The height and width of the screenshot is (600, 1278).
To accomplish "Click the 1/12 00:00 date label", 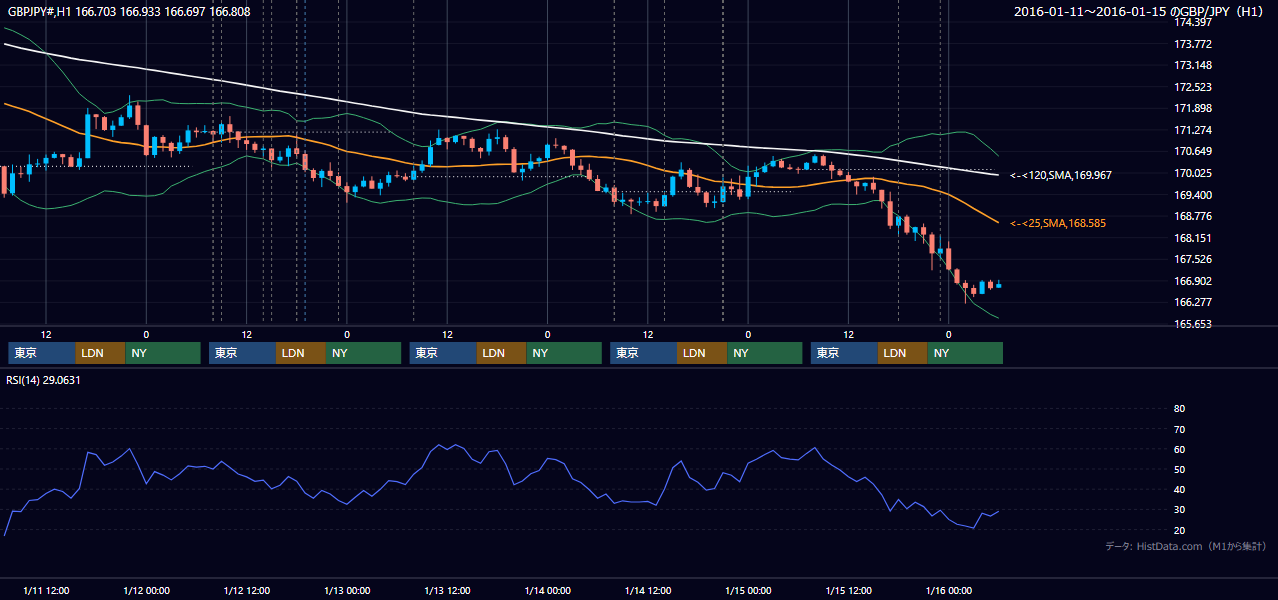I will [146, 590].
